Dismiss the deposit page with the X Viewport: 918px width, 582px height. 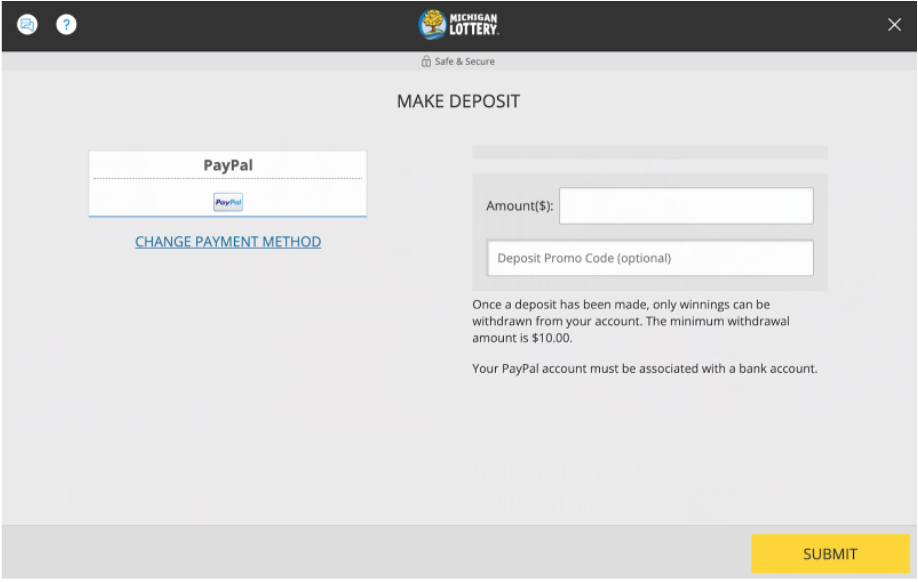pyautogui.click(x=894, y=24)
